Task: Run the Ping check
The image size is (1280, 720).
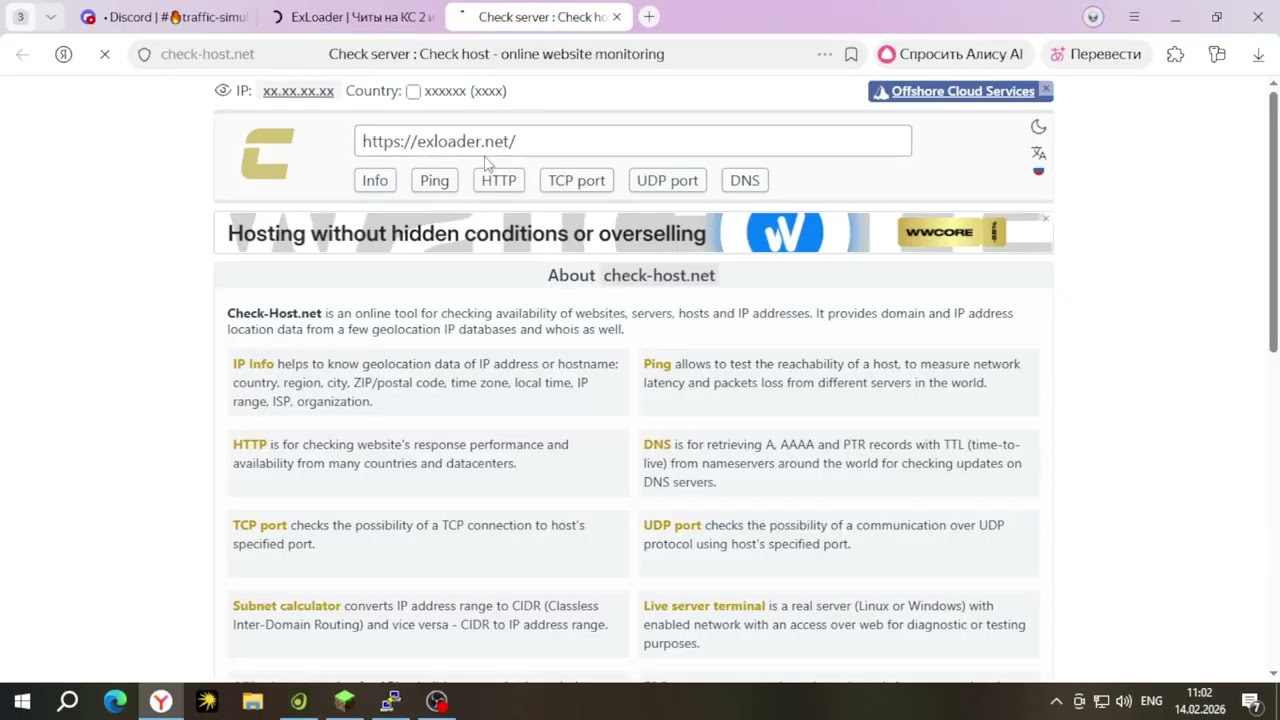Action: click(435, 180)
